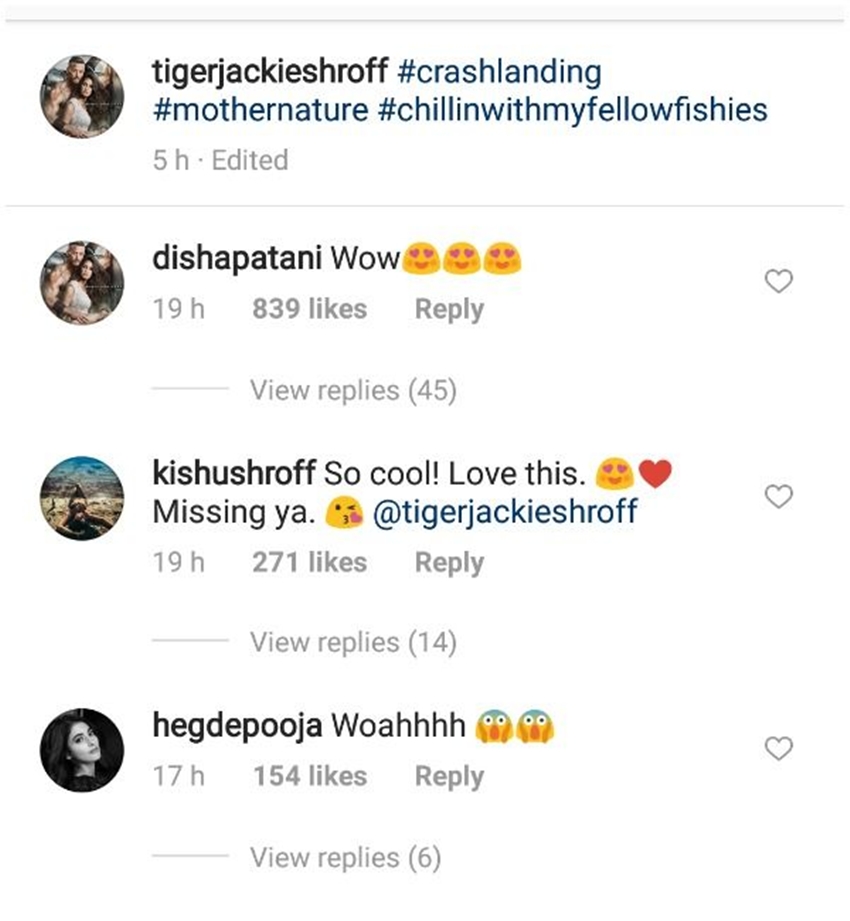The image size is (850, 921).
Task: Open dishapatani's profile avatar
Action: (82, 282)
